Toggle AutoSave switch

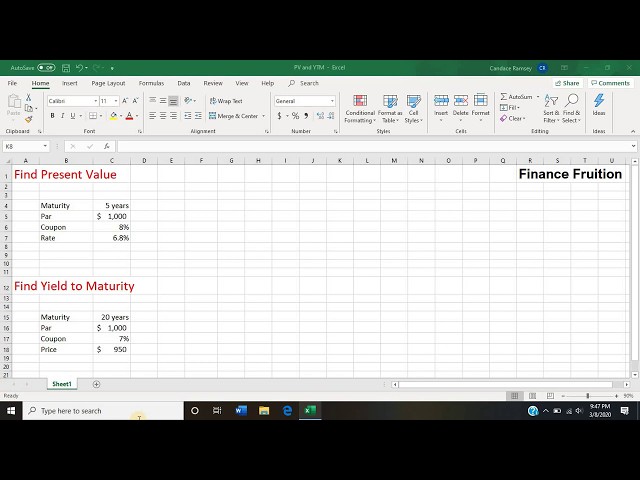click(46, 68)
